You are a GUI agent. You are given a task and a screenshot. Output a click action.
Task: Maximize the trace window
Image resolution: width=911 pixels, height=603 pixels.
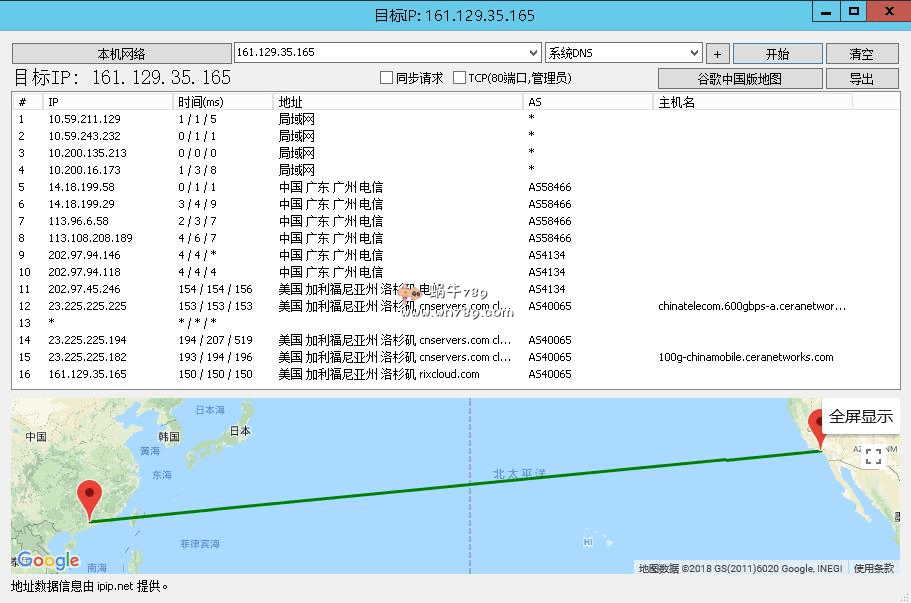click(853, 12)
